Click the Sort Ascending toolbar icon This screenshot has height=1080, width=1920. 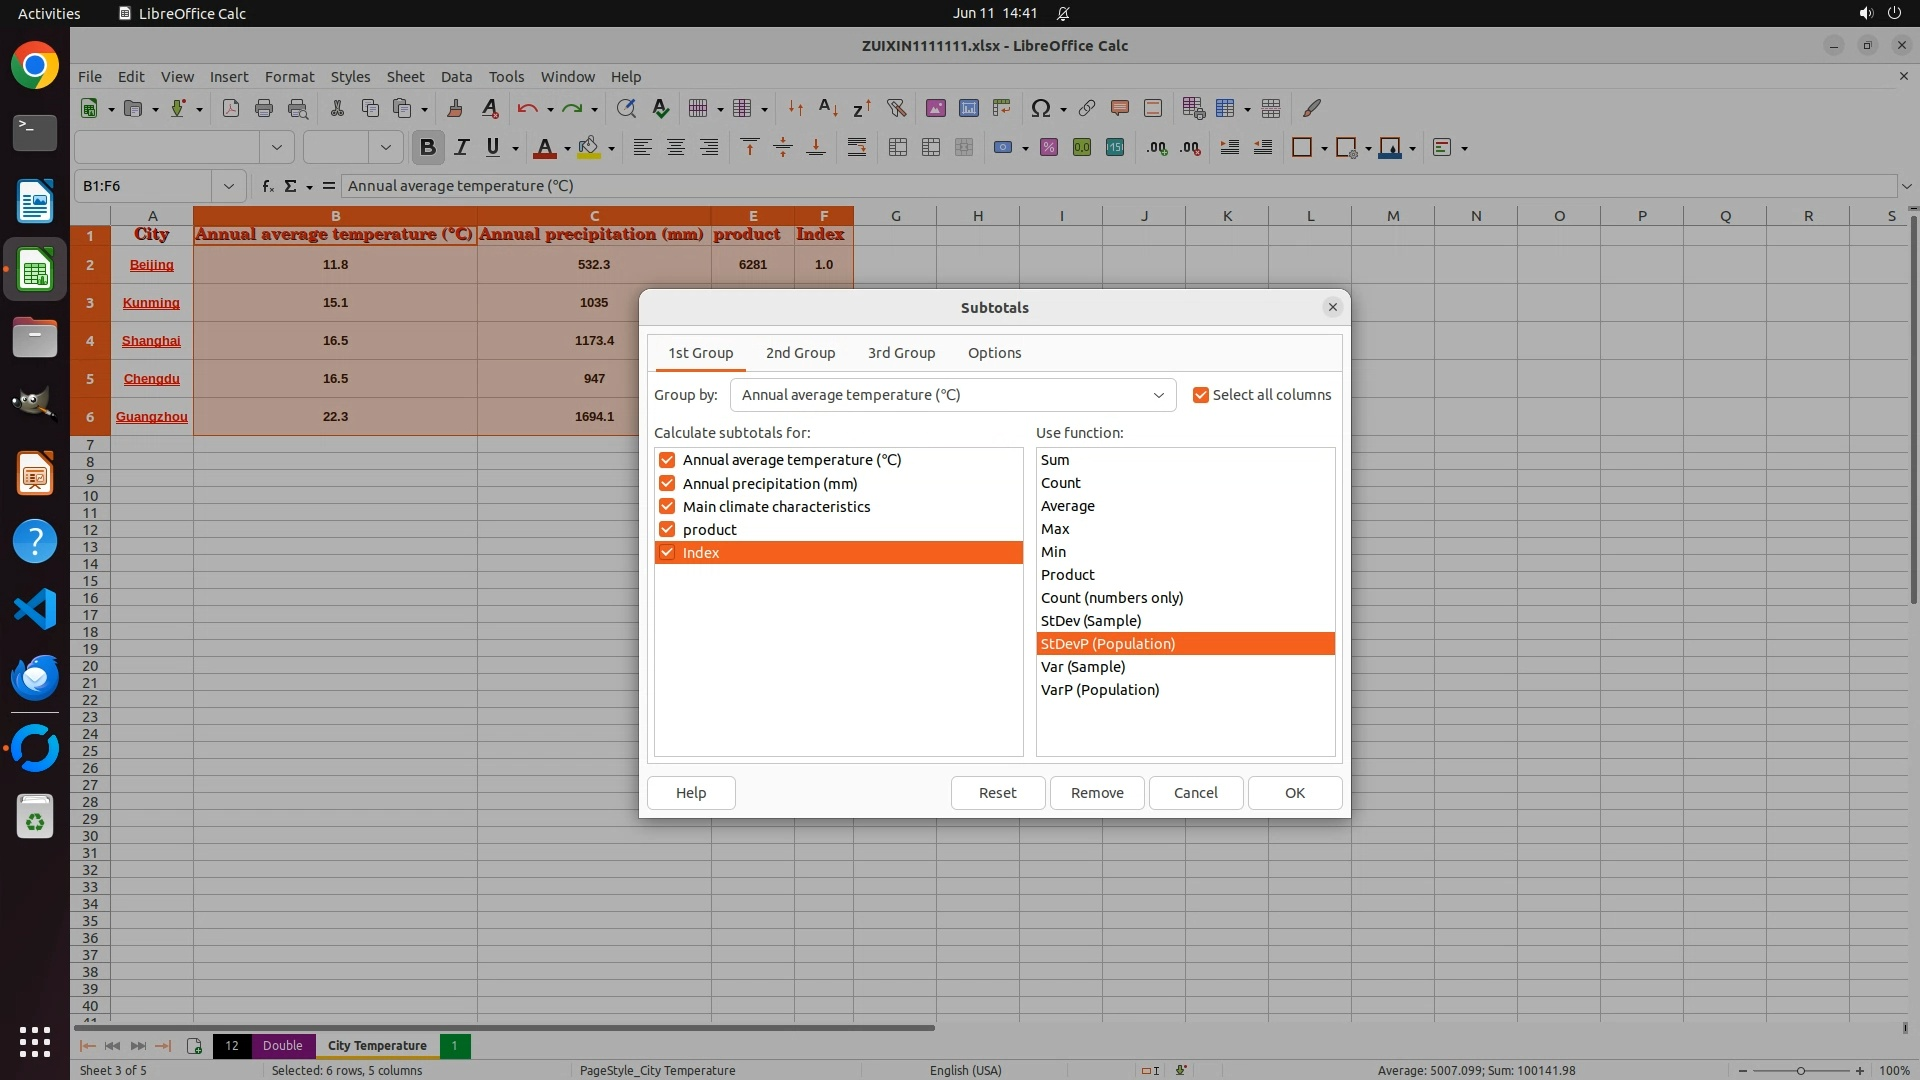coord(828,109)
